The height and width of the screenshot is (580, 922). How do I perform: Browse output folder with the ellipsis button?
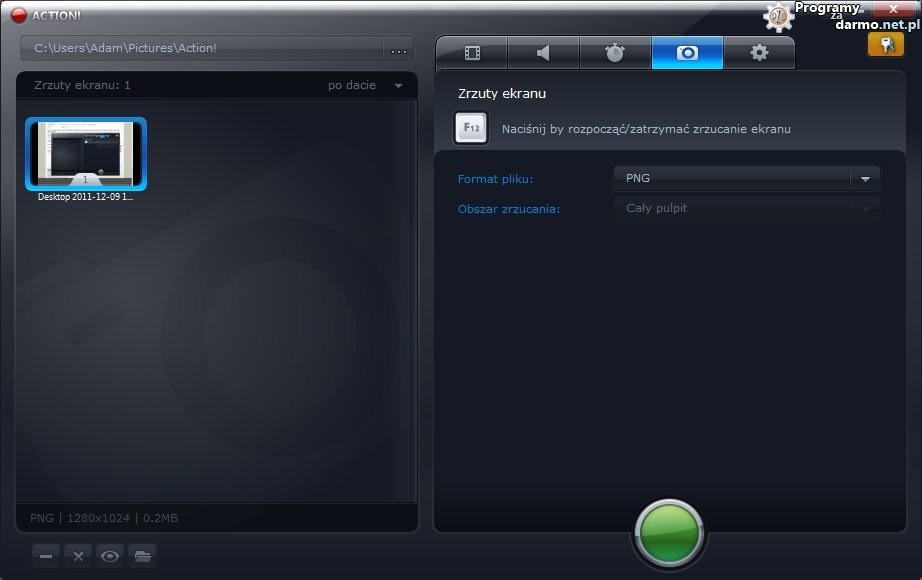pos(399,48)
